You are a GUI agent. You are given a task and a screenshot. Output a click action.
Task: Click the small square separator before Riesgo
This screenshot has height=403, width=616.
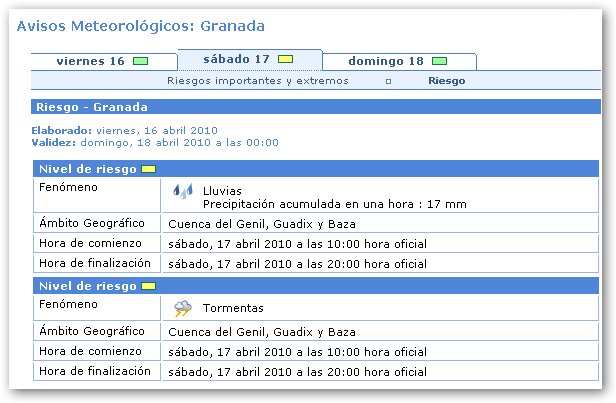[x=388, y=80]
